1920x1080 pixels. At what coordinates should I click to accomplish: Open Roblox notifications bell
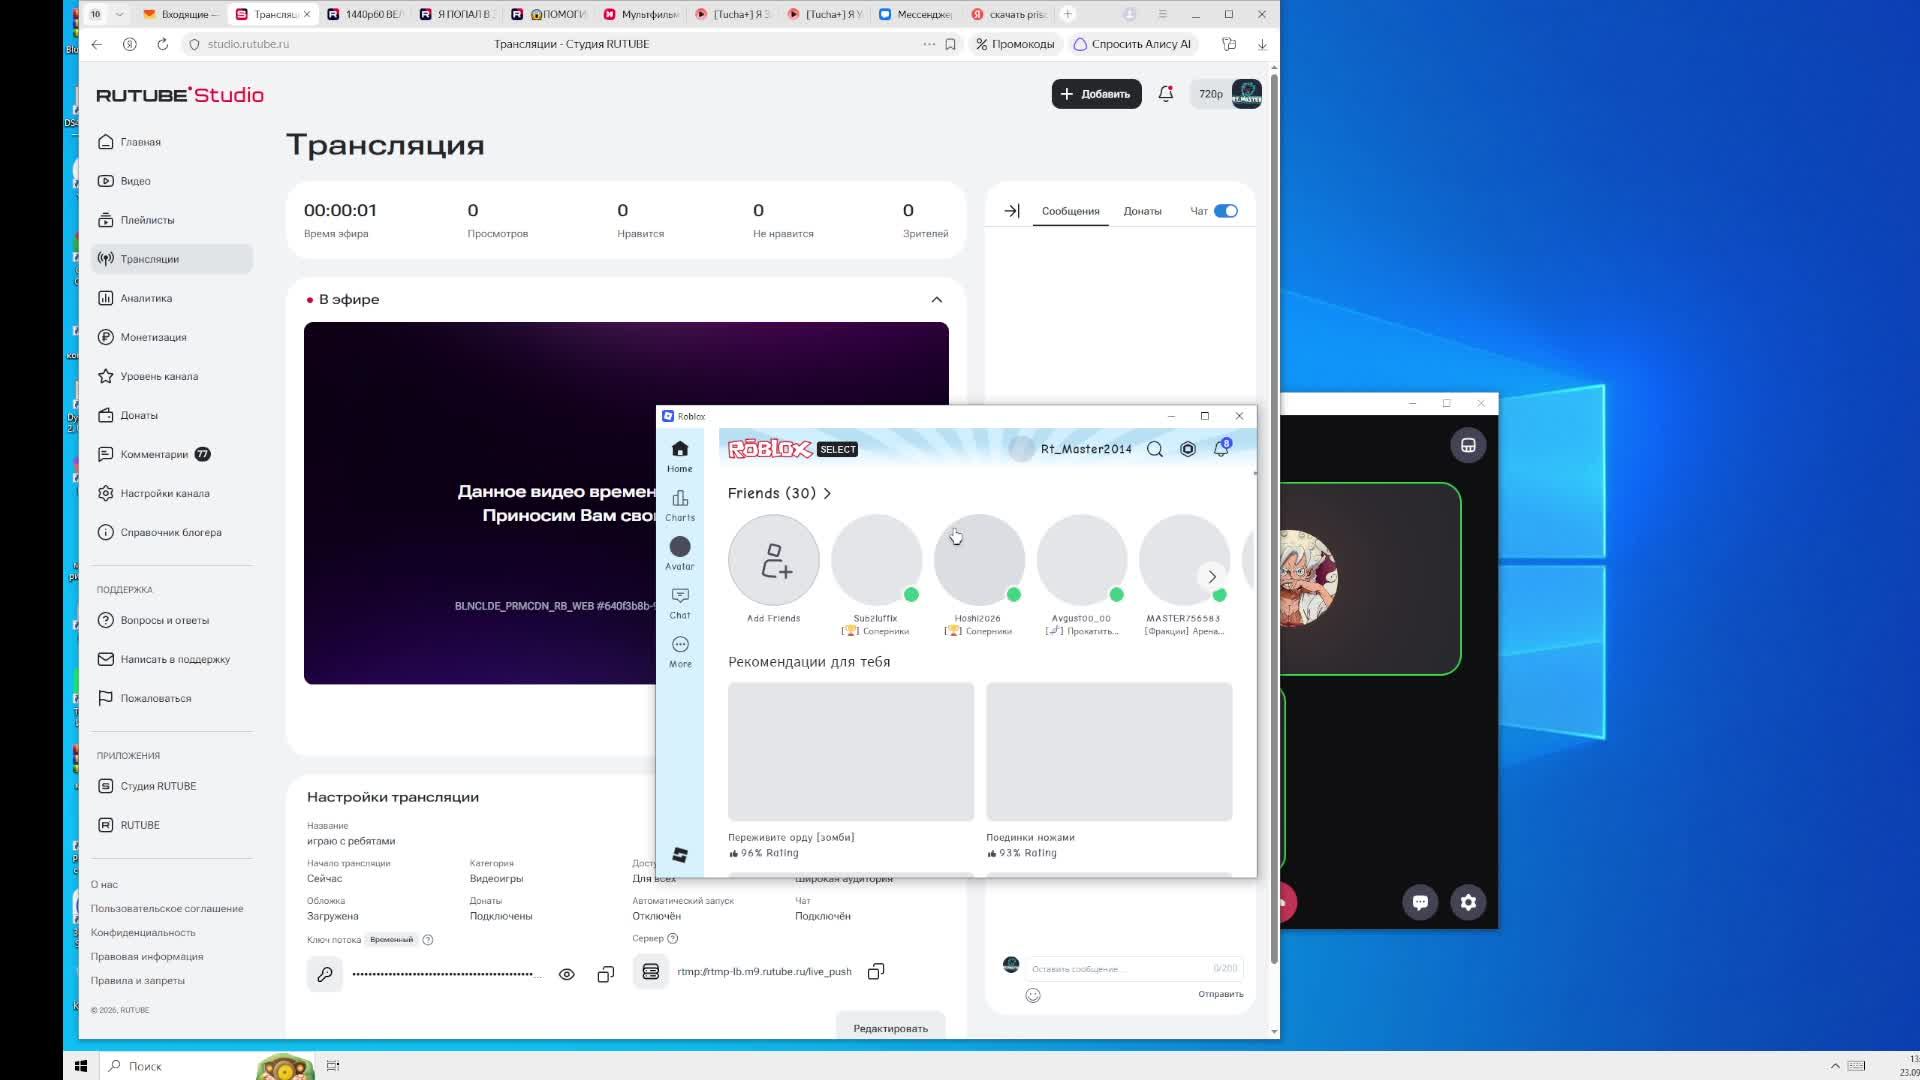point(1221,449)
